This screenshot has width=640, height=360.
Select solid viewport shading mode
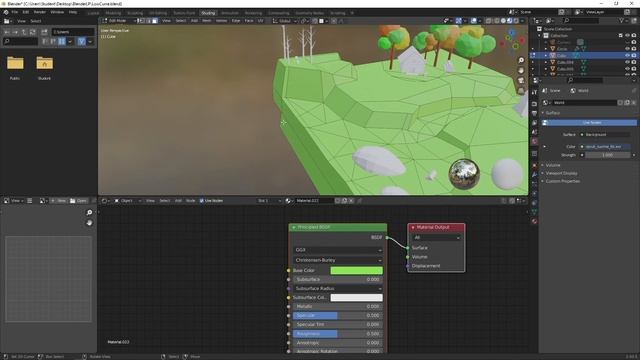[503, 21]
